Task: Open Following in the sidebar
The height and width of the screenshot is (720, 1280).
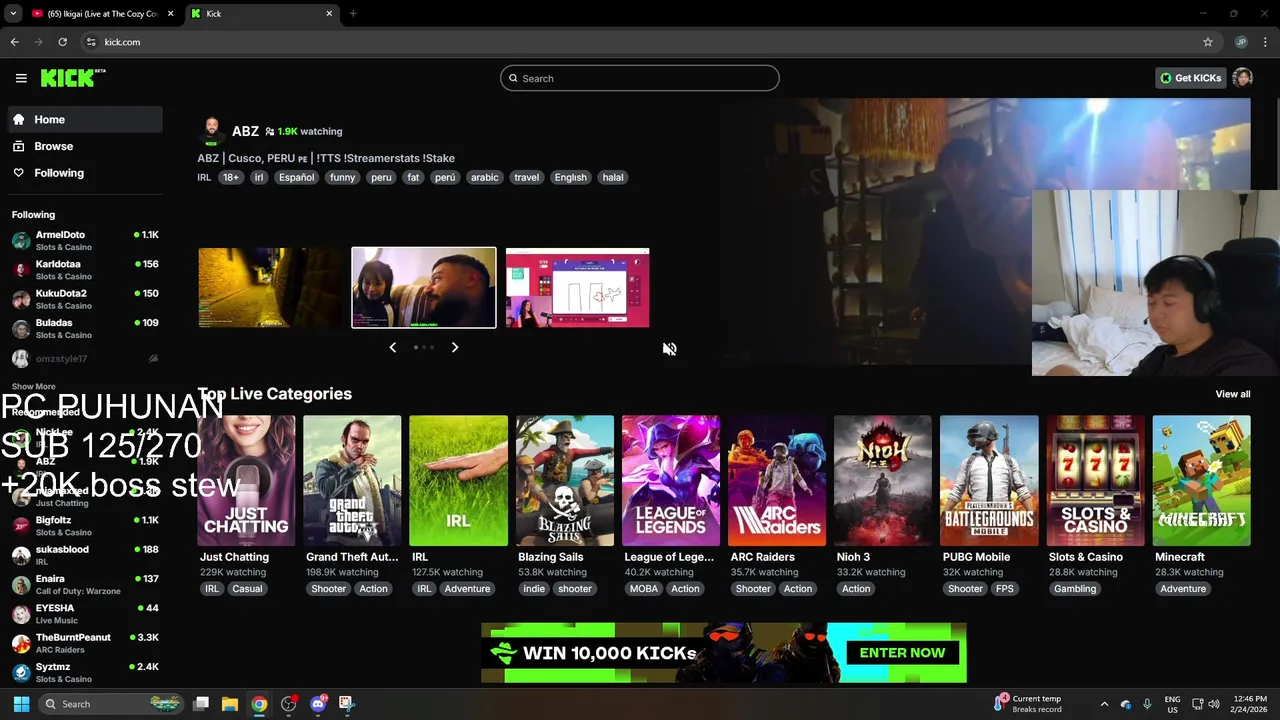Action: pos(85,173)
